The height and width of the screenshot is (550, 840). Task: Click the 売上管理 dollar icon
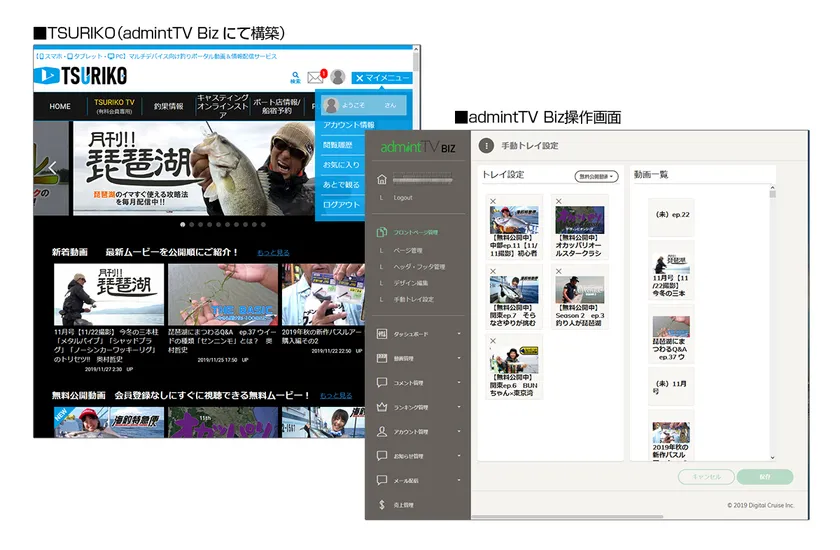[381, 505]
